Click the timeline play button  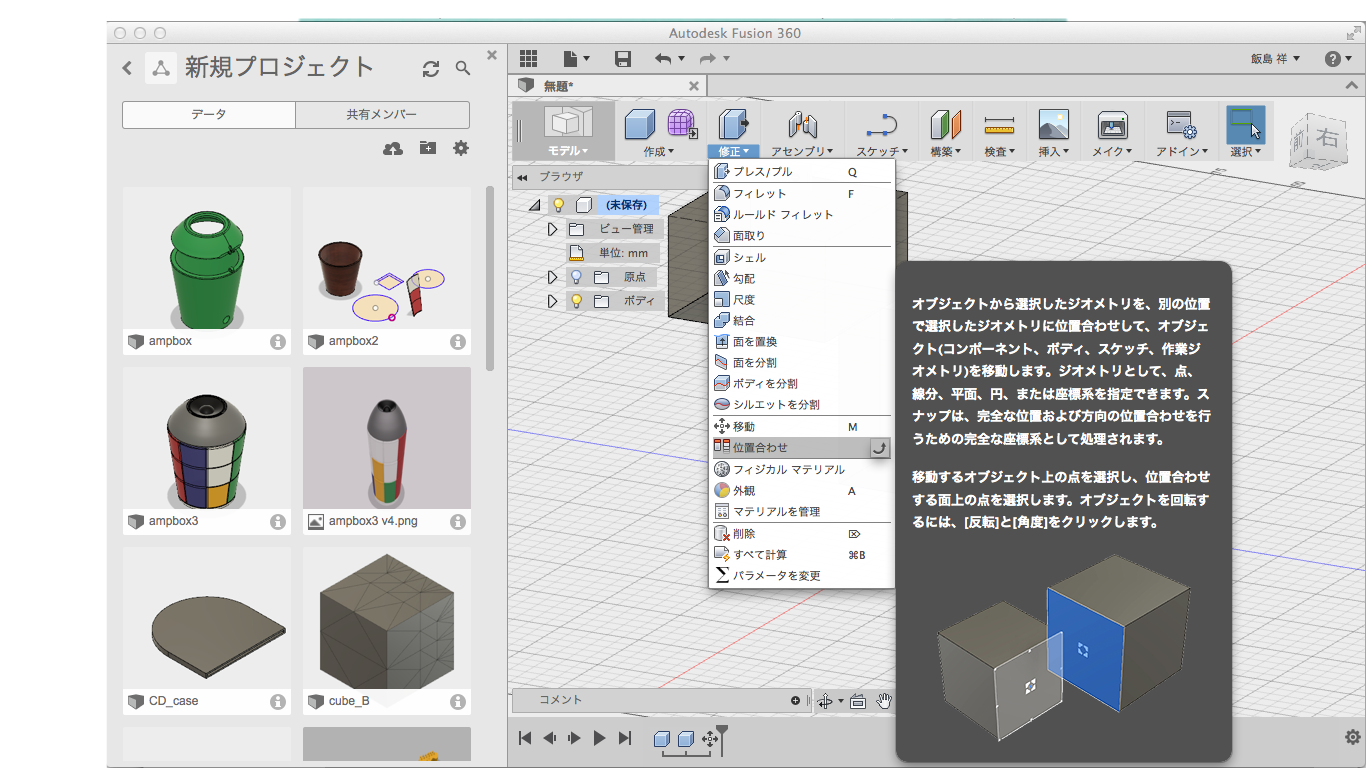click(x=599, y=738)
